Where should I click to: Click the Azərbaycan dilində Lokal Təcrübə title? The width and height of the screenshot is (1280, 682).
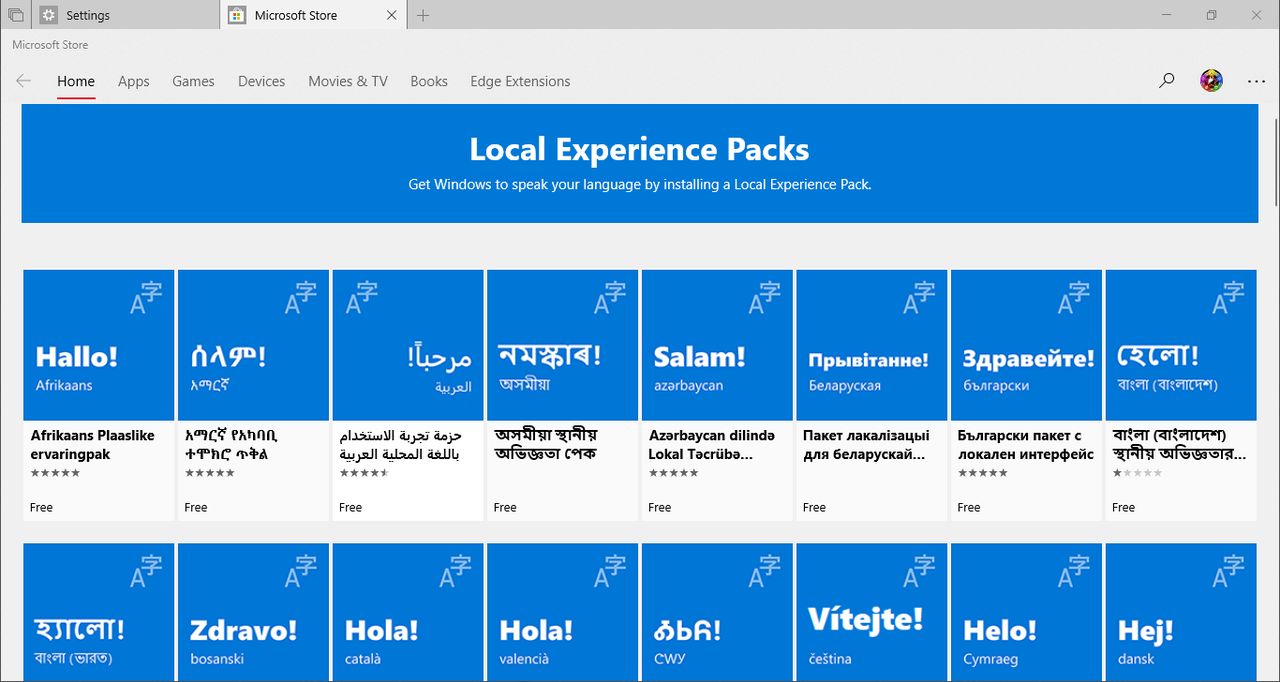tap(712, 445)
